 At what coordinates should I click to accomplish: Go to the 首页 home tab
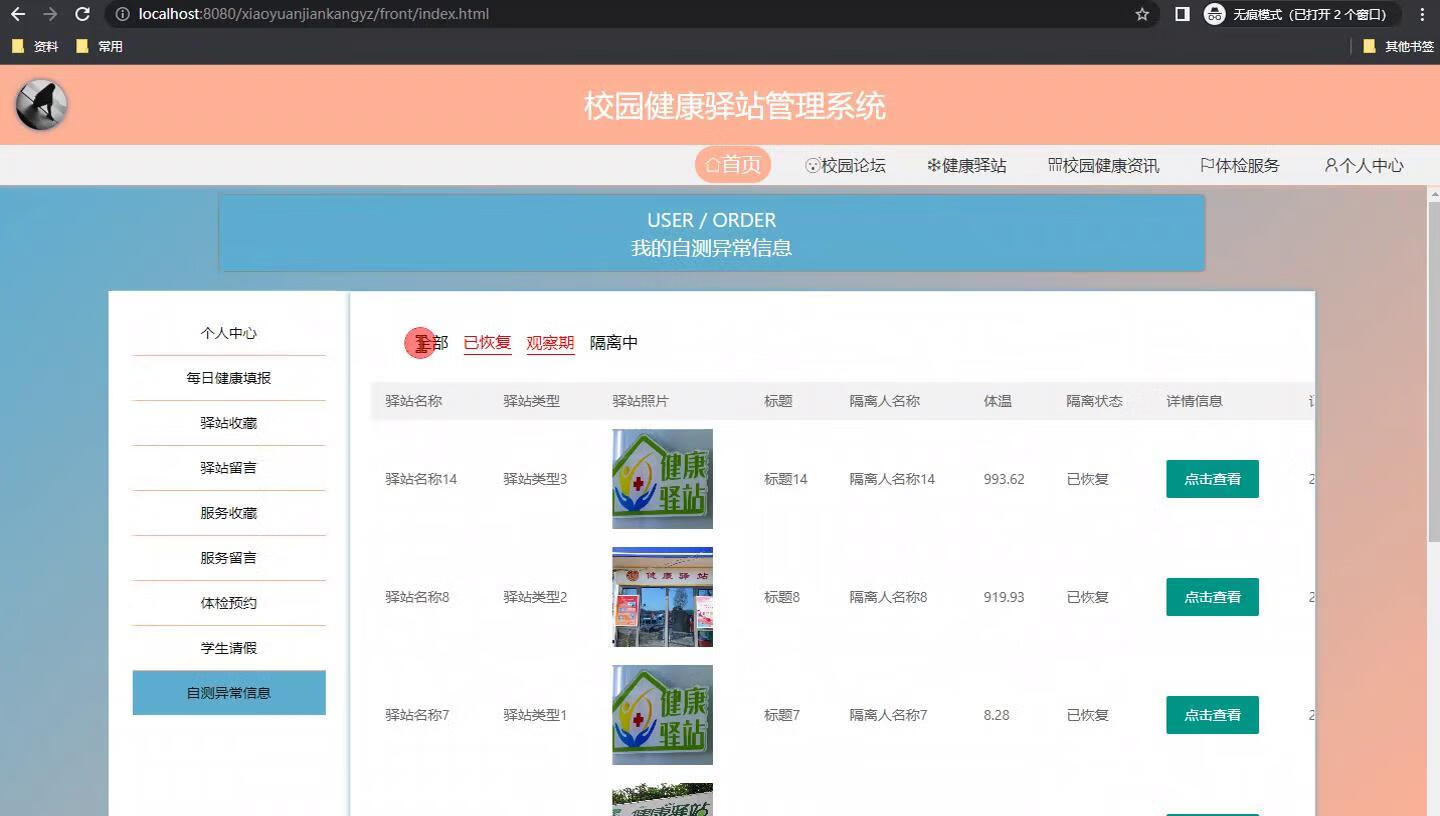click(733, 165)
